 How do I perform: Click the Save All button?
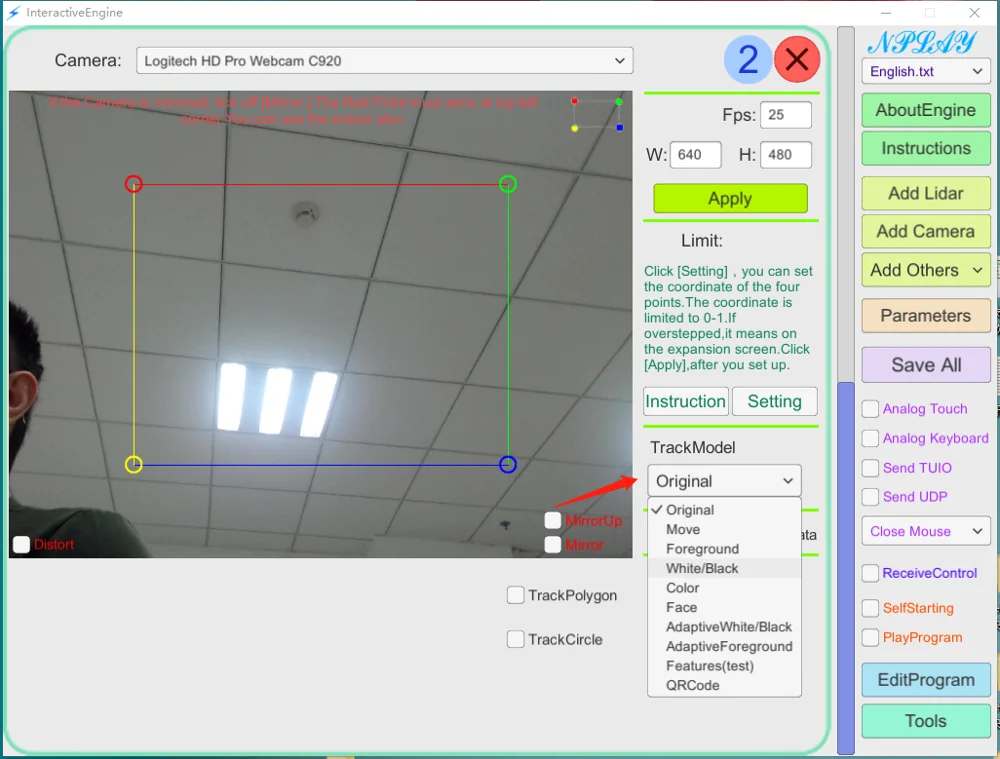tap(925, 364)
